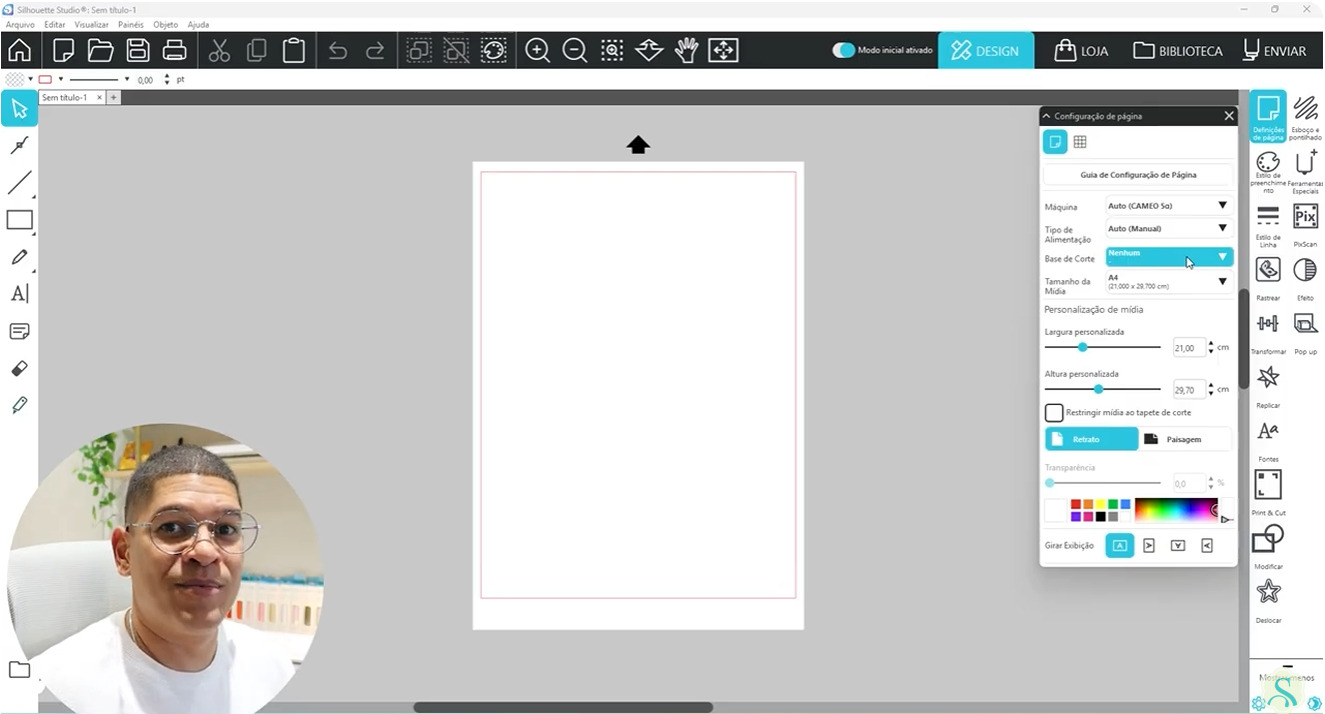
Task: Click Guia de Configuração de Página button
Action: coord(1138,175)
